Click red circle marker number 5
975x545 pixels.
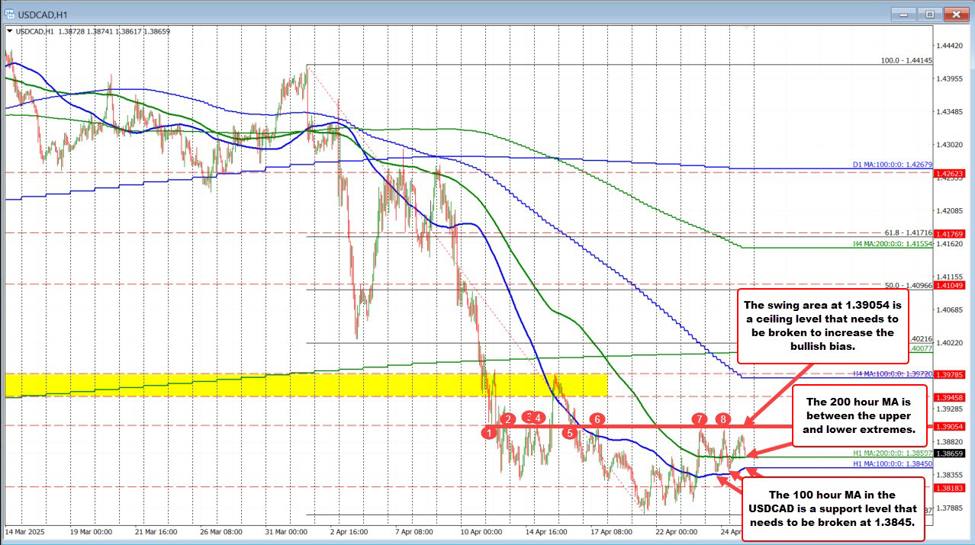tap(569, 432)
